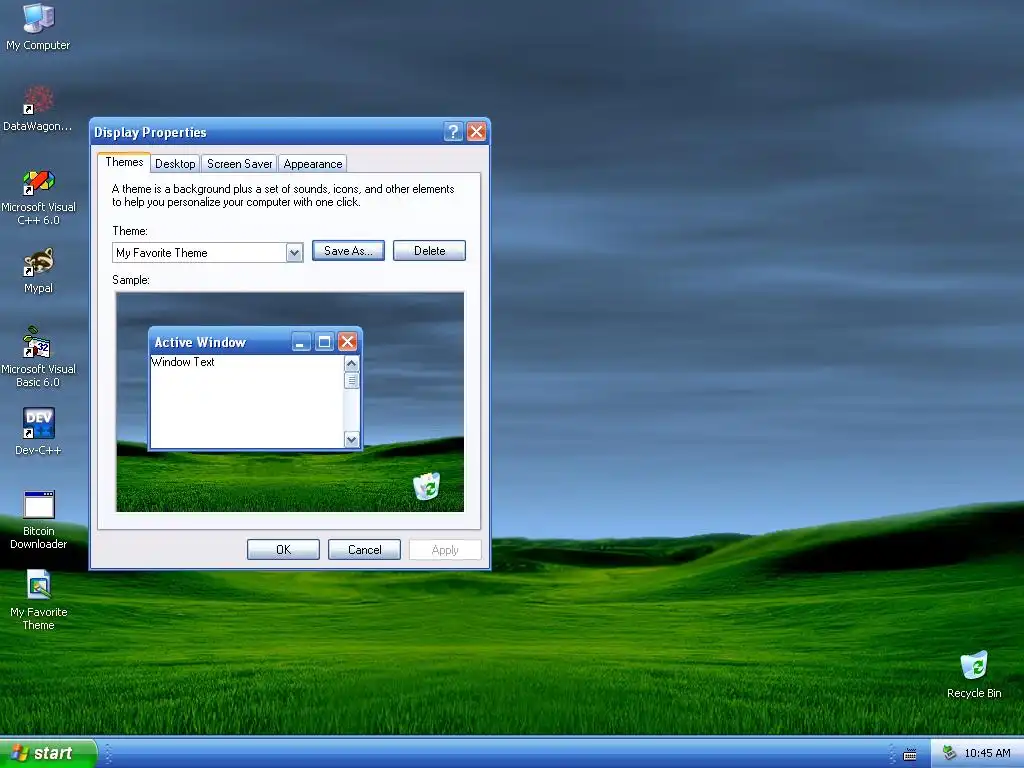Screen dimensions: 1024x768
Task: Click the sample window red close button
Action: pyautogui.click(x=347, y=342)
